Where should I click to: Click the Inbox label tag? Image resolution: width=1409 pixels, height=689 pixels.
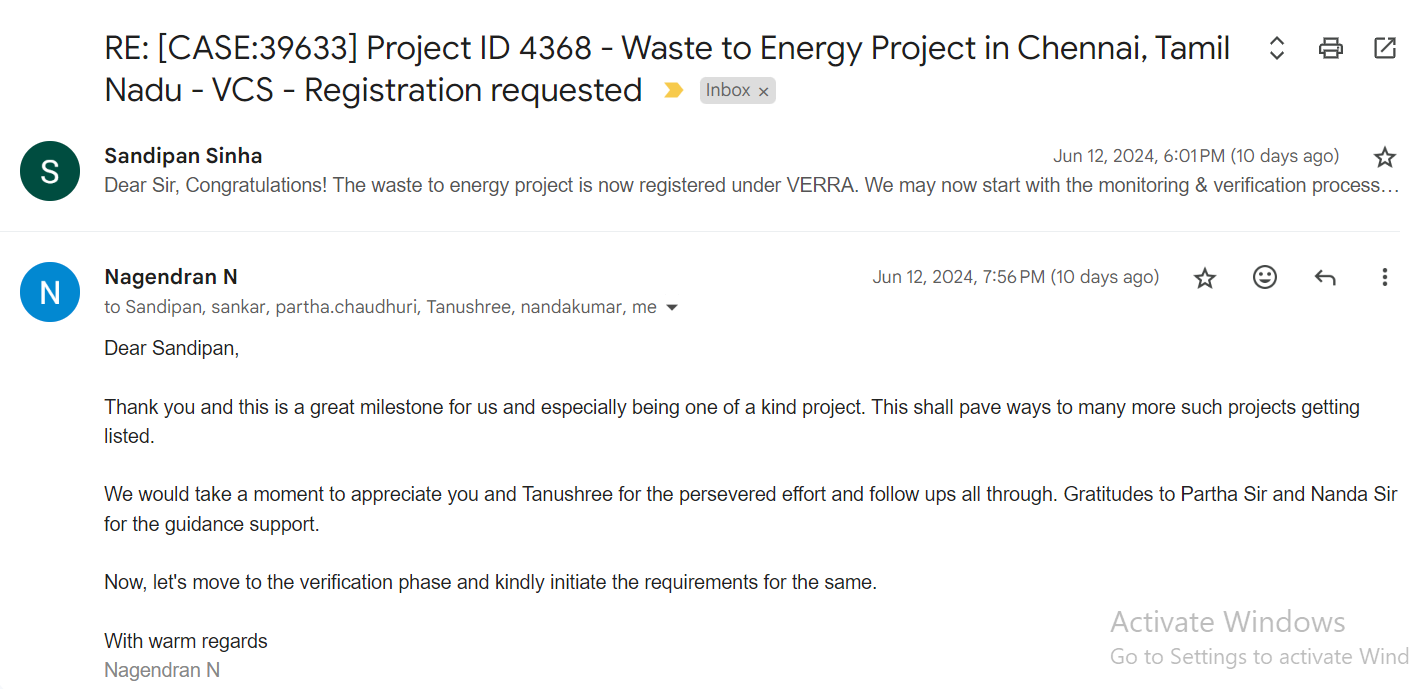727,91
